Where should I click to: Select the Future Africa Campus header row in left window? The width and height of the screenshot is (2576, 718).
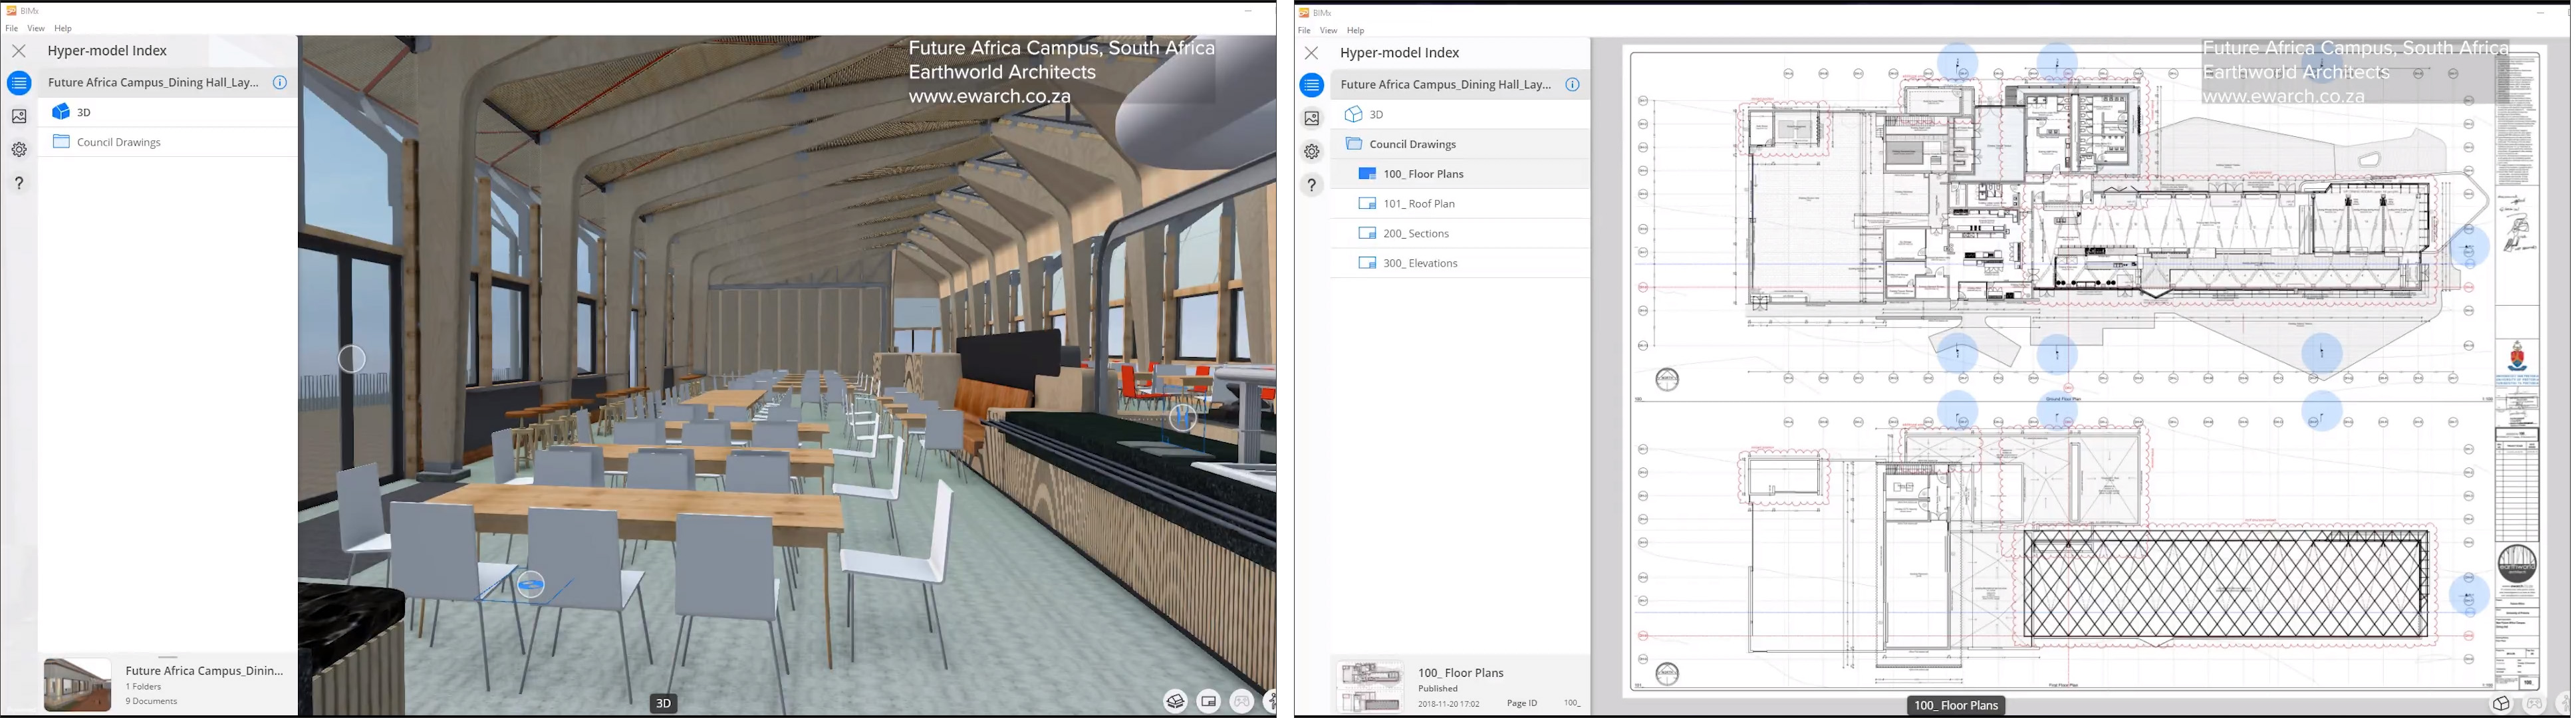[168, 83]
